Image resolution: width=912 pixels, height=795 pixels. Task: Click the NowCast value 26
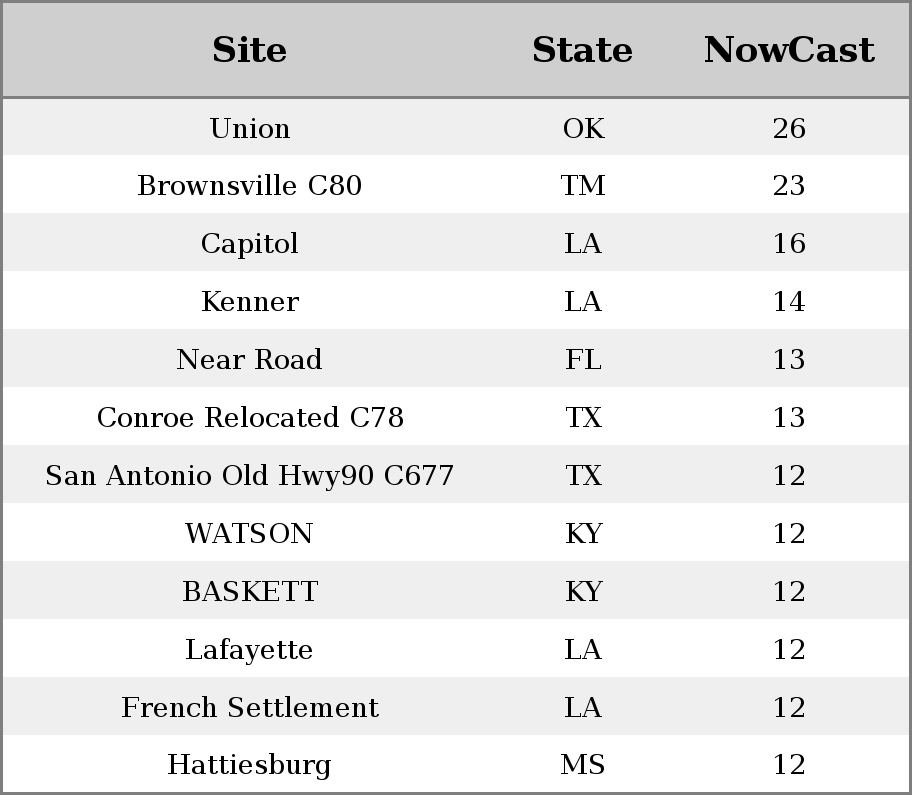(789, 128)
